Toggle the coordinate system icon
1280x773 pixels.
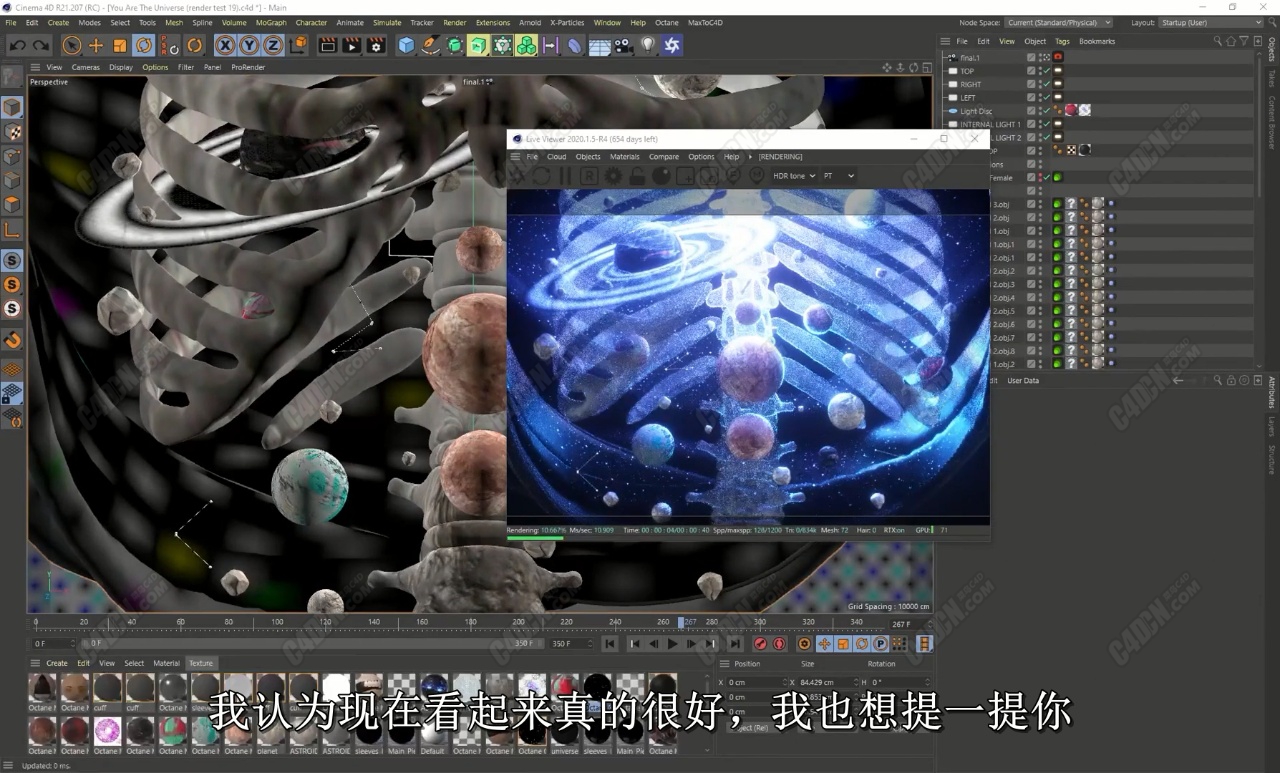coord(298,45)
